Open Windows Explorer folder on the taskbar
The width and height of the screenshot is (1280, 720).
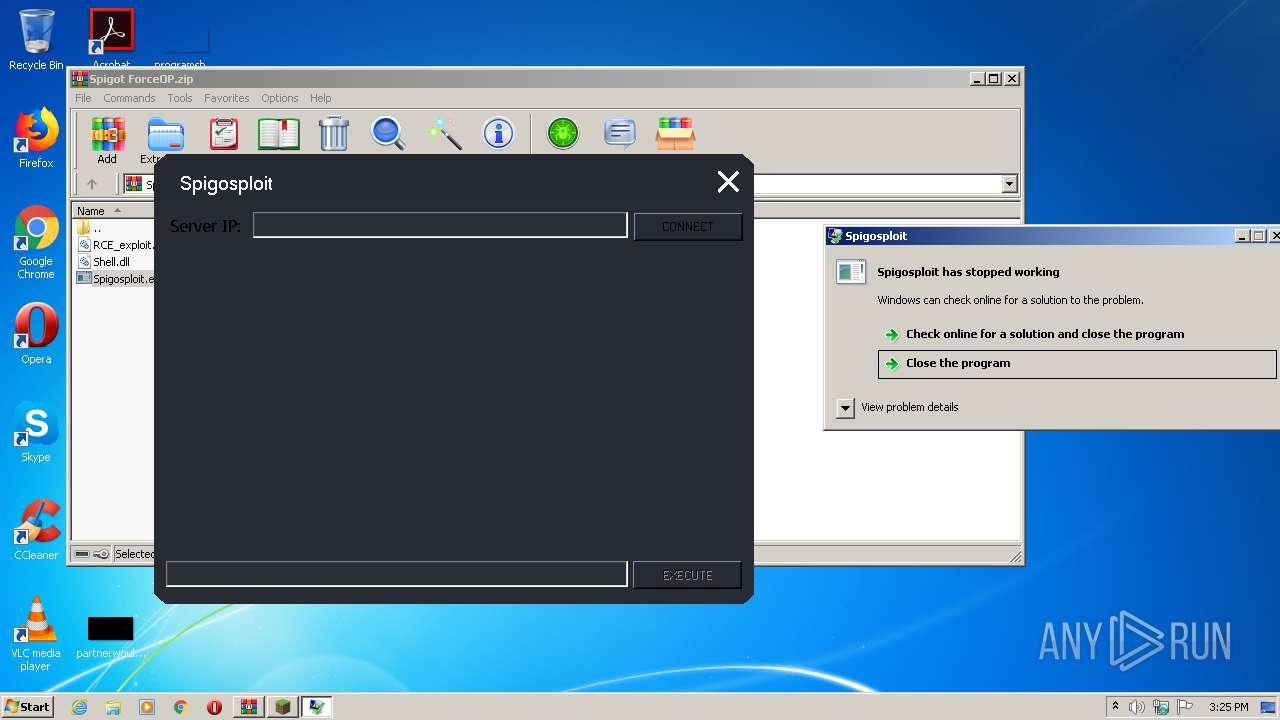113,707
